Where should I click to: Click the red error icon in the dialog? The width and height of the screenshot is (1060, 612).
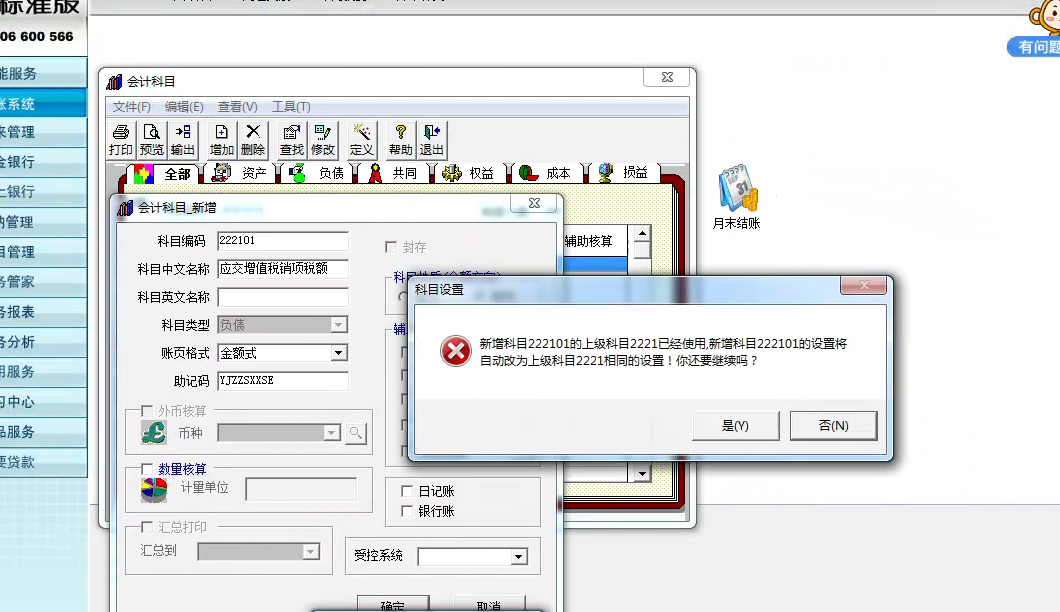(456, 351)
